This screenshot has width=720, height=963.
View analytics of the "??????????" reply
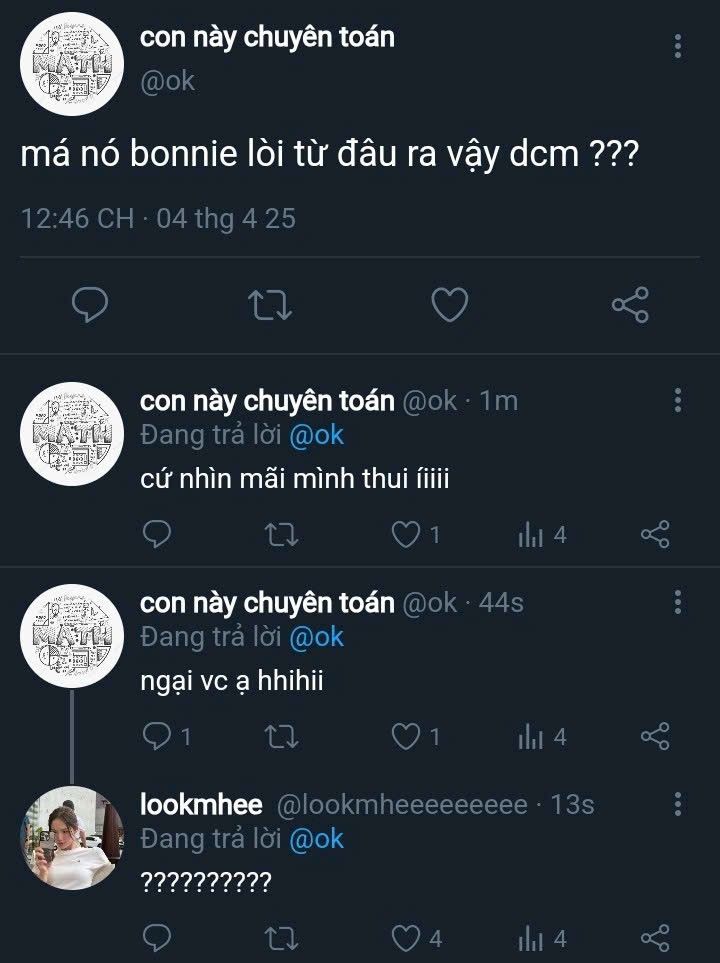(542, 939)
